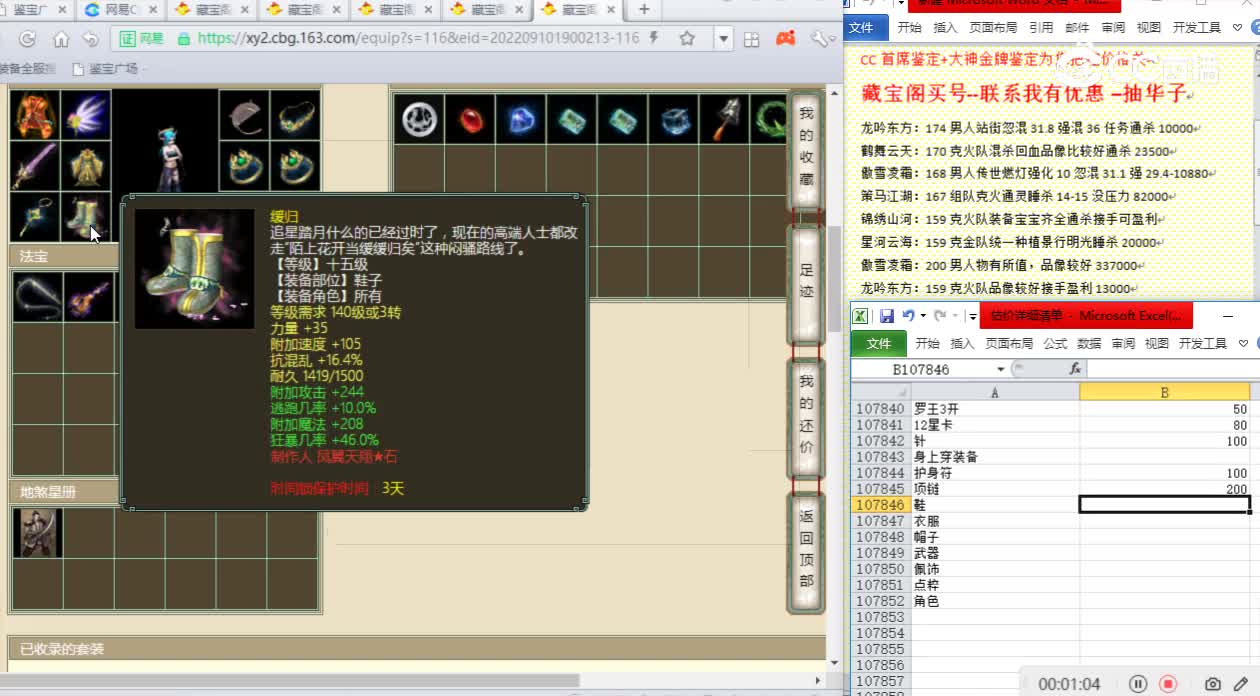This screenshot has height=696, width=1260.
Task: Click the blue crystal inventory item
Action: tap(521, 120)
